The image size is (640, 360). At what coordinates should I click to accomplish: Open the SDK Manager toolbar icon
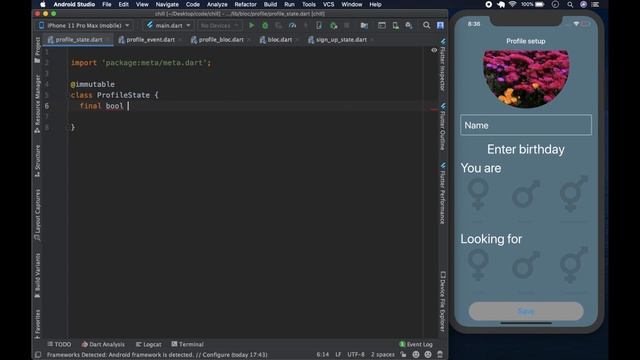point(409,25)
